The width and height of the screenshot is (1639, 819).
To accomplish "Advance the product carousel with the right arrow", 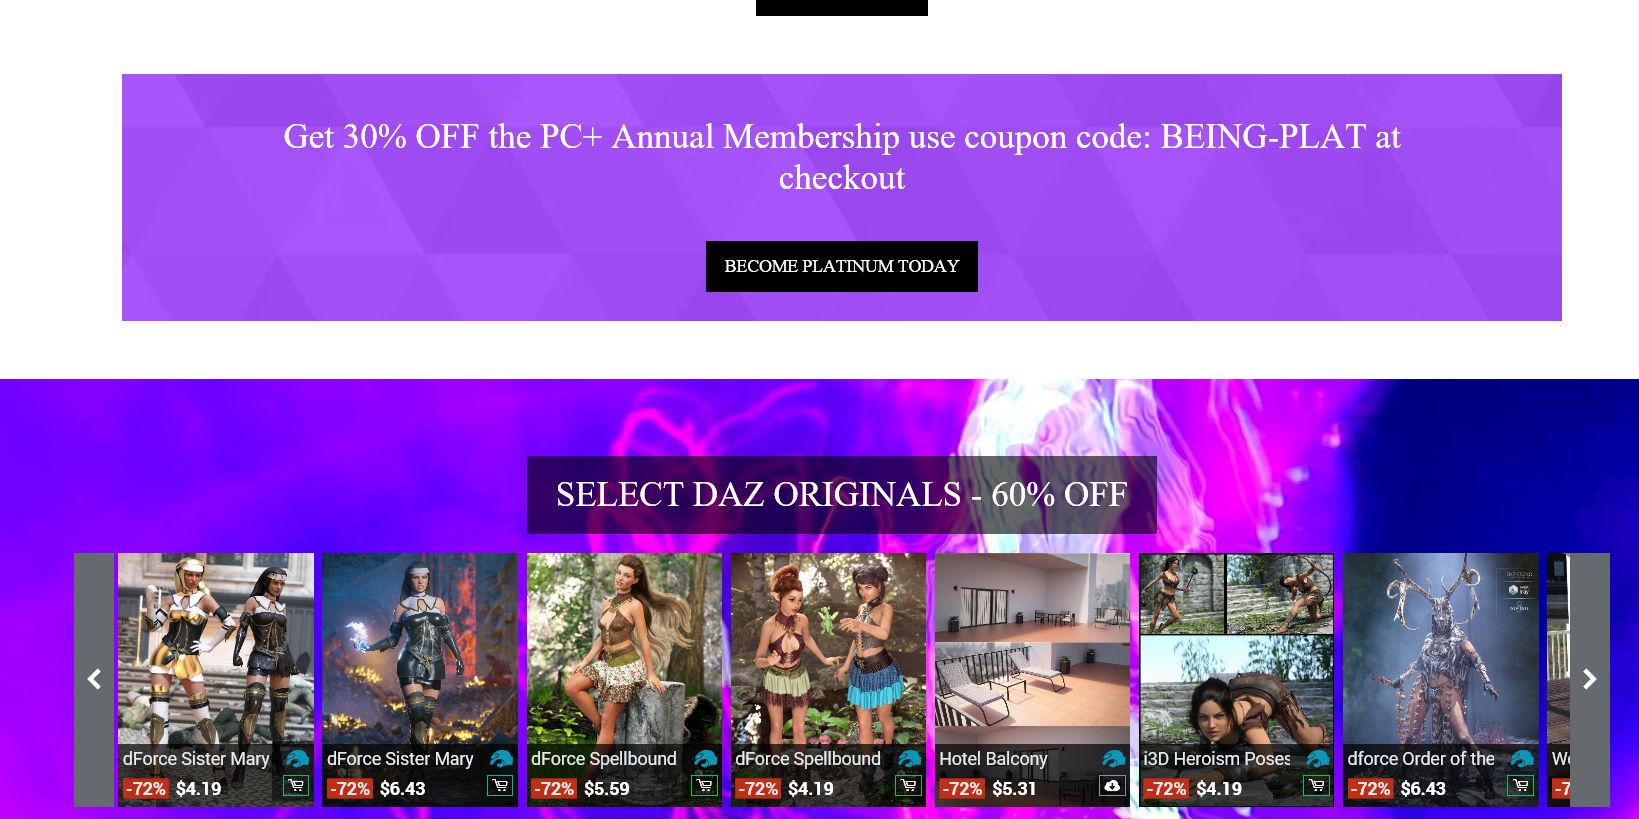I will 1589,680.
